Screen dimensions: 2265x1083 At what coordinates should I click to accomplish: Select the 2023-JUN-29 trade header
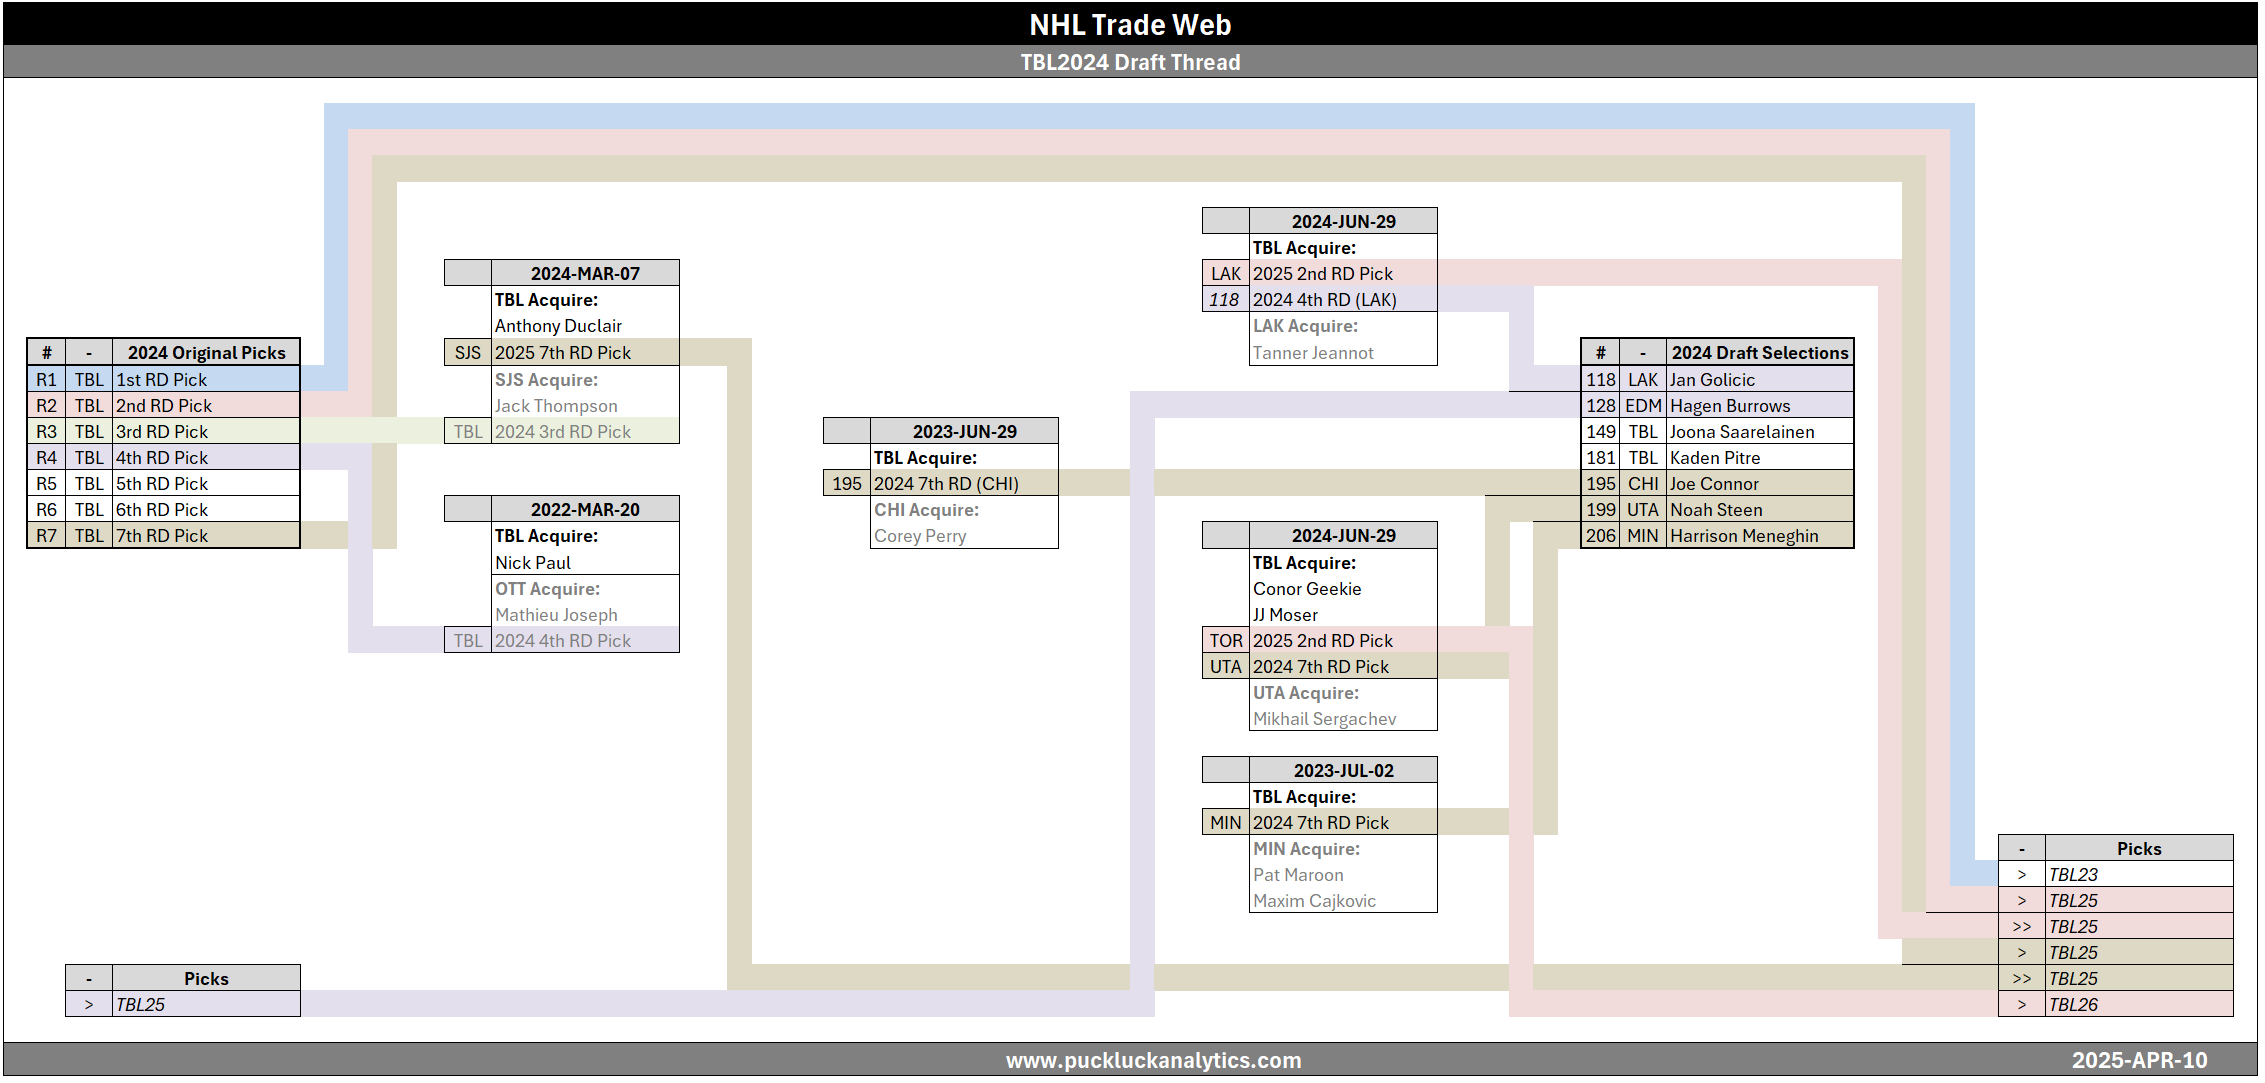[x=964, y=431]
